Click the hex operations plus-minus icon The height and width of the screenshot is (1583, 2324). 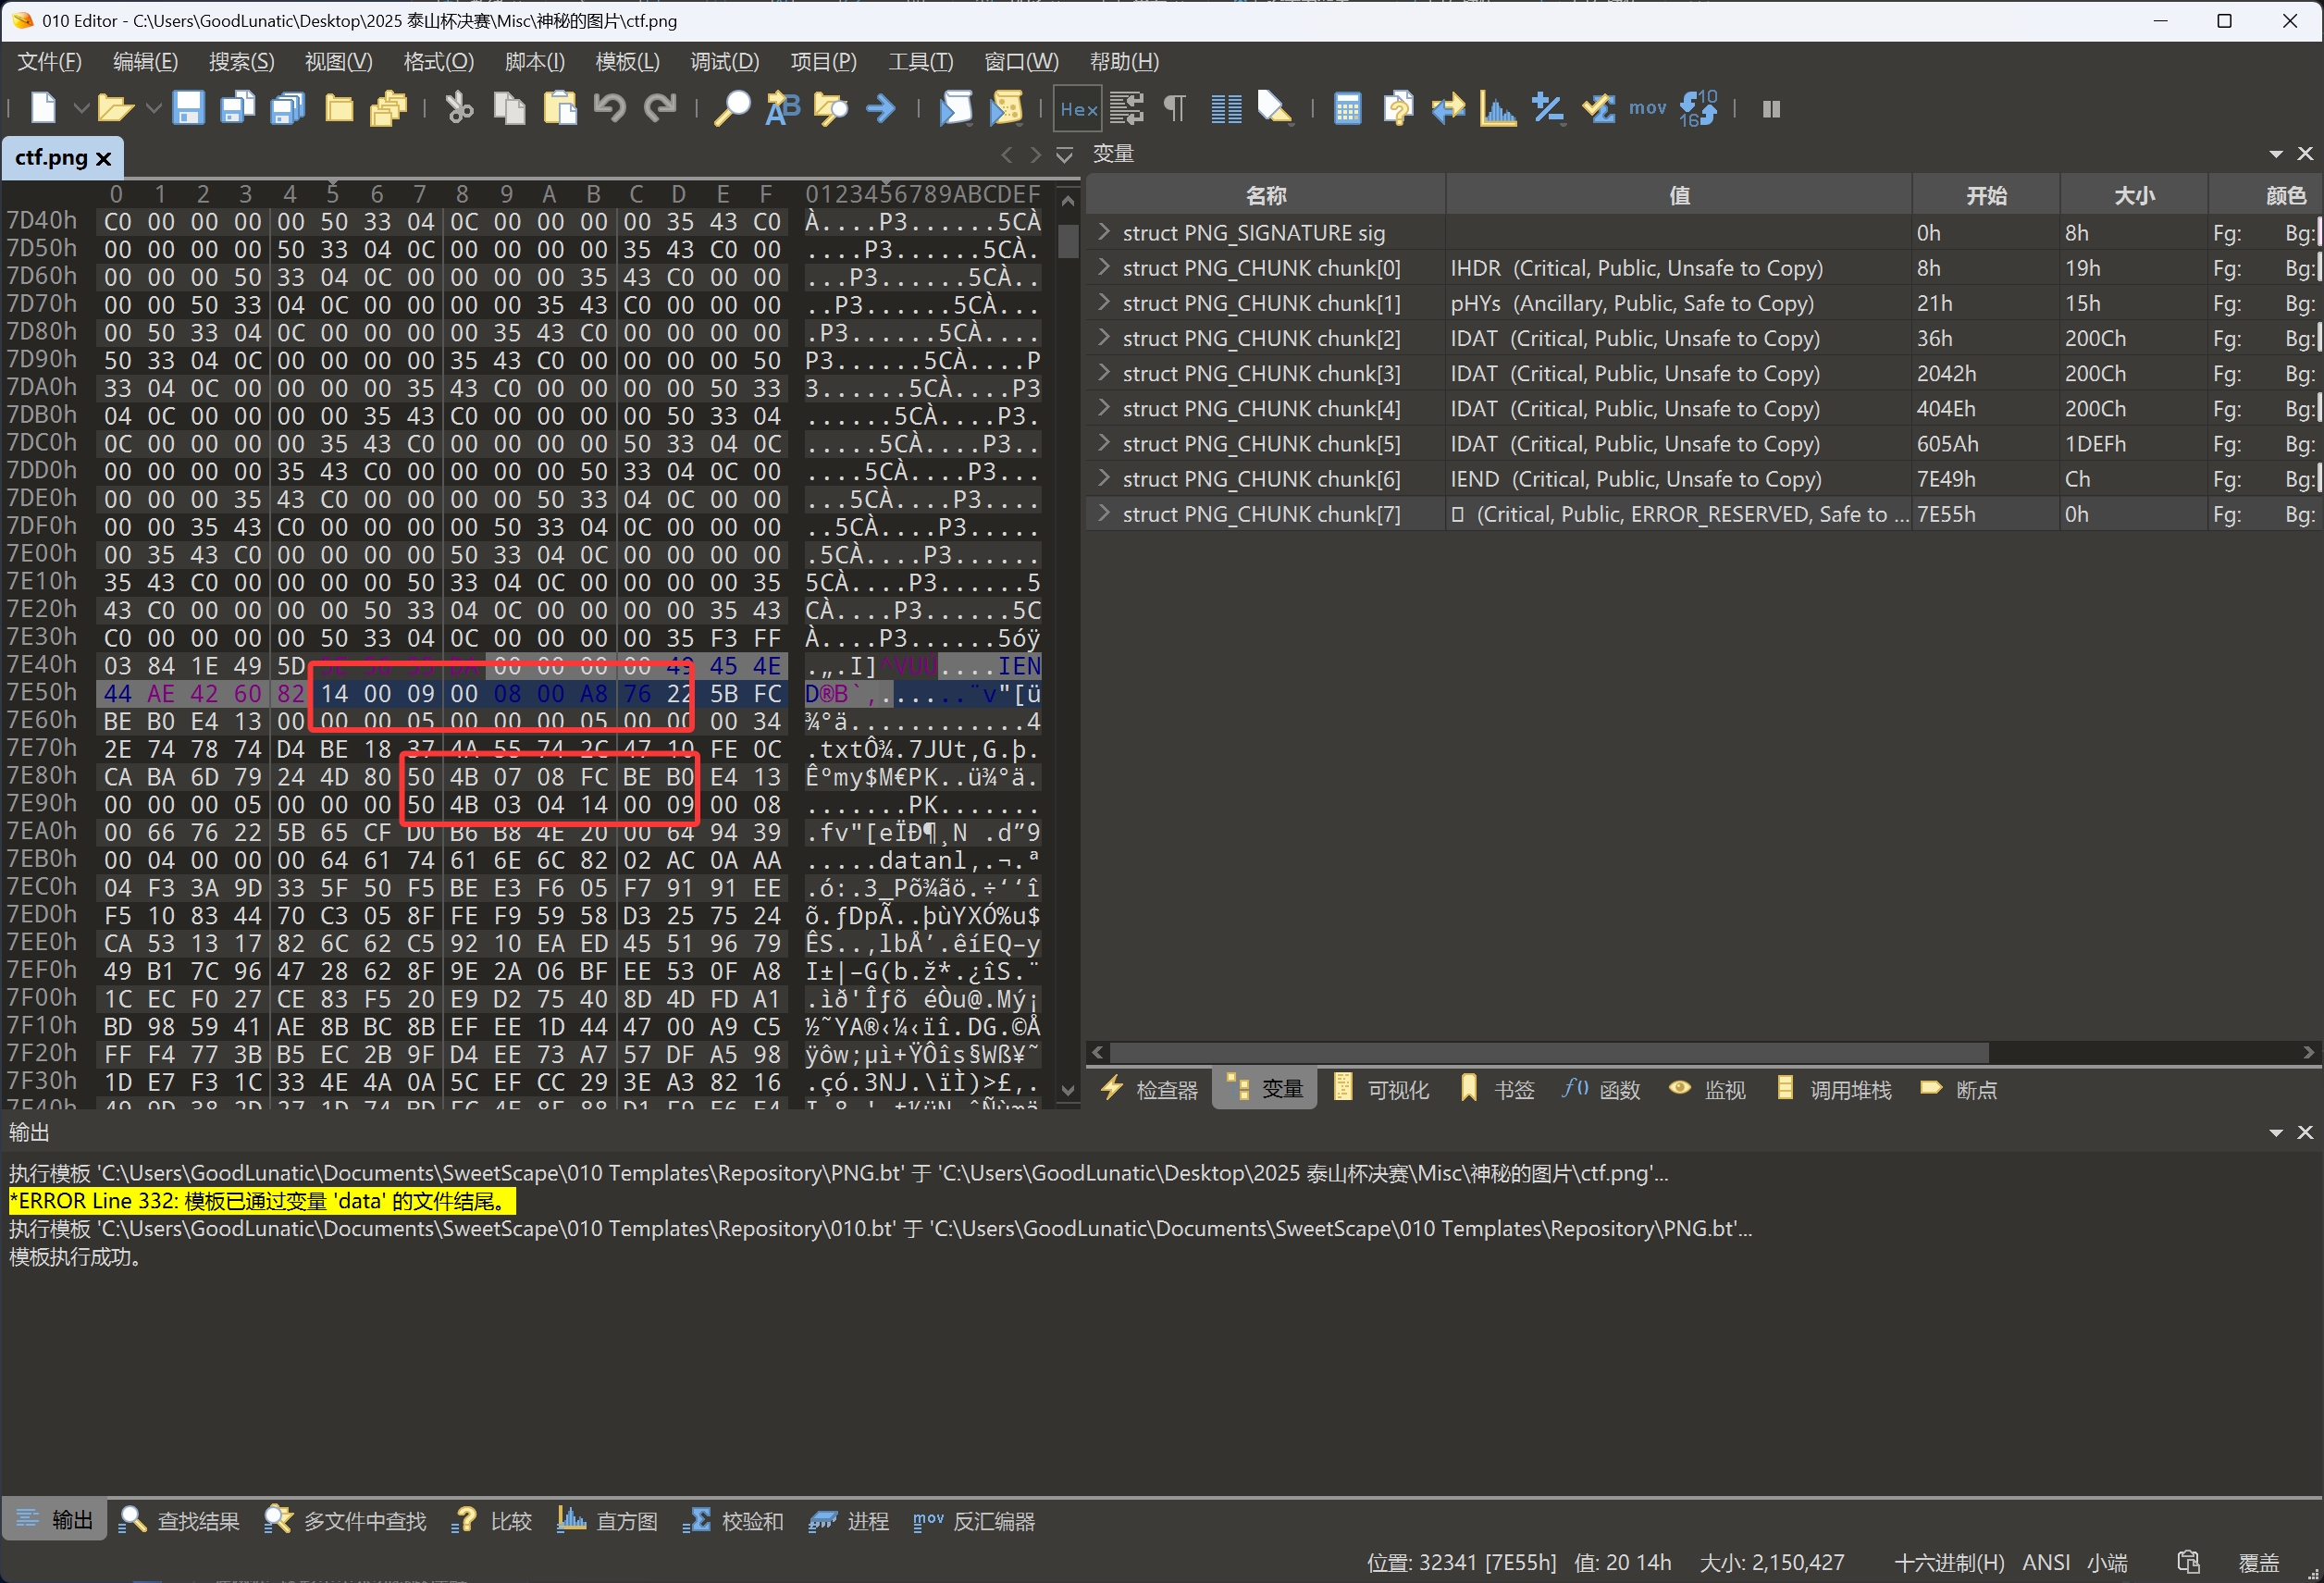[1548, 108]
